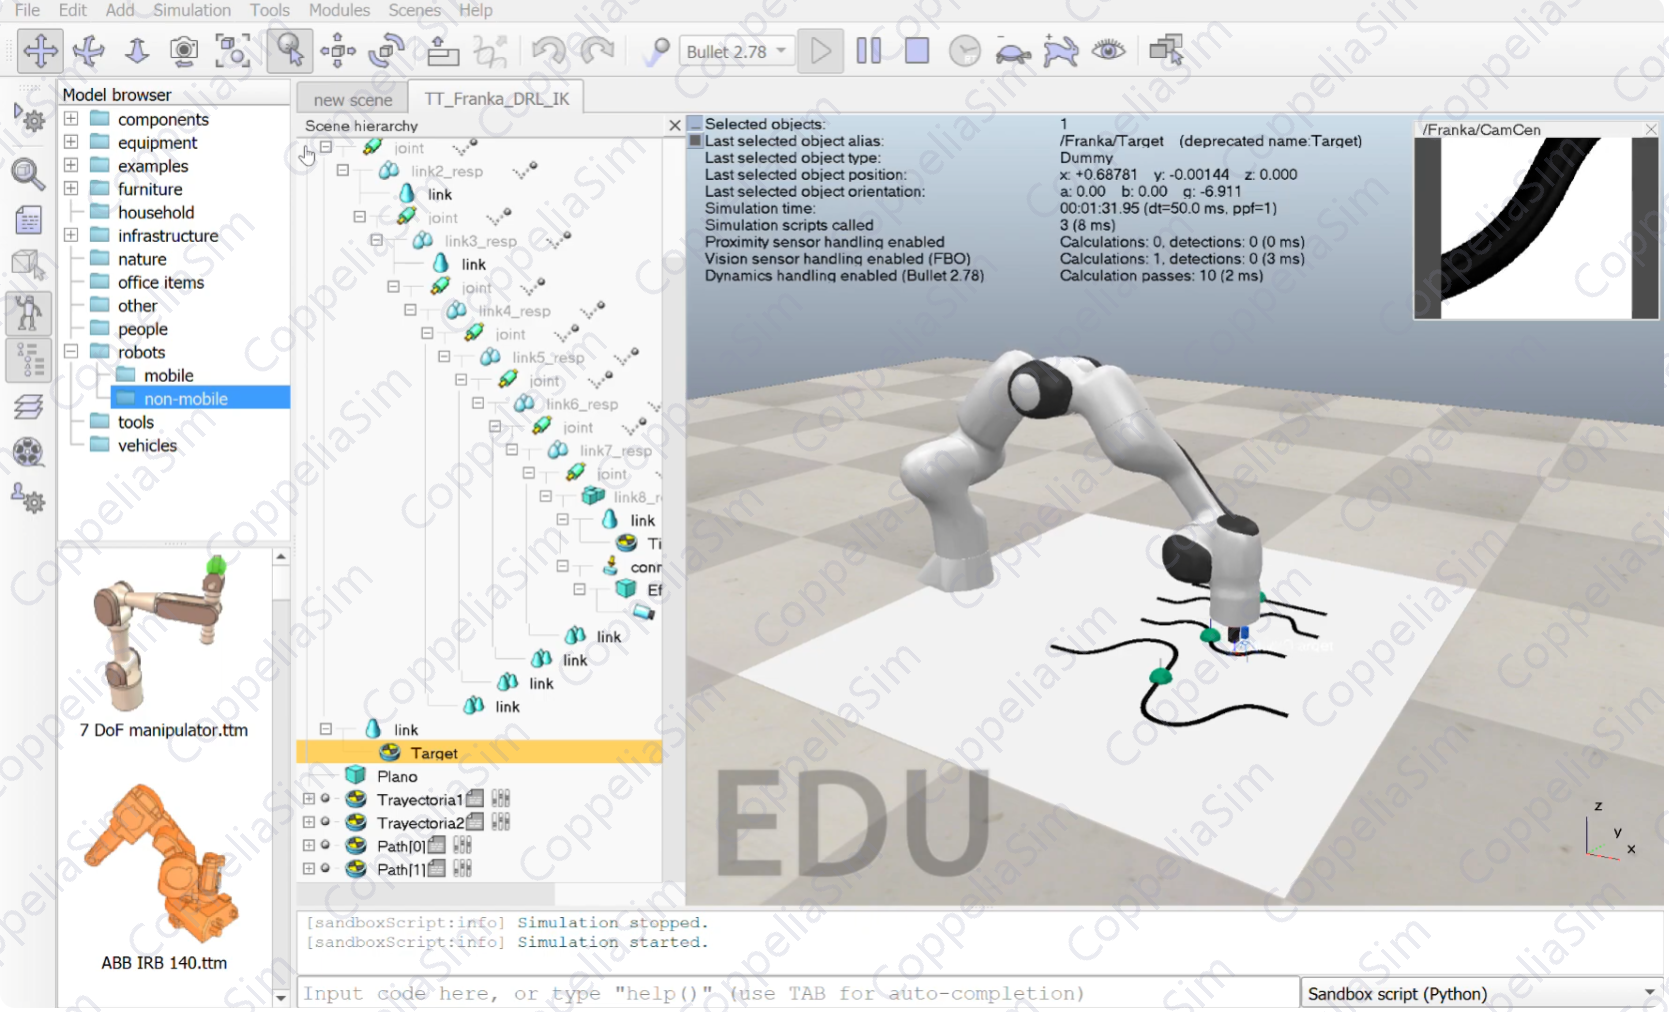The height and width of the screenshot is (1012, 1669).
Task: Click the fit-to-view toolbar icon
Action: click(233, 50)
